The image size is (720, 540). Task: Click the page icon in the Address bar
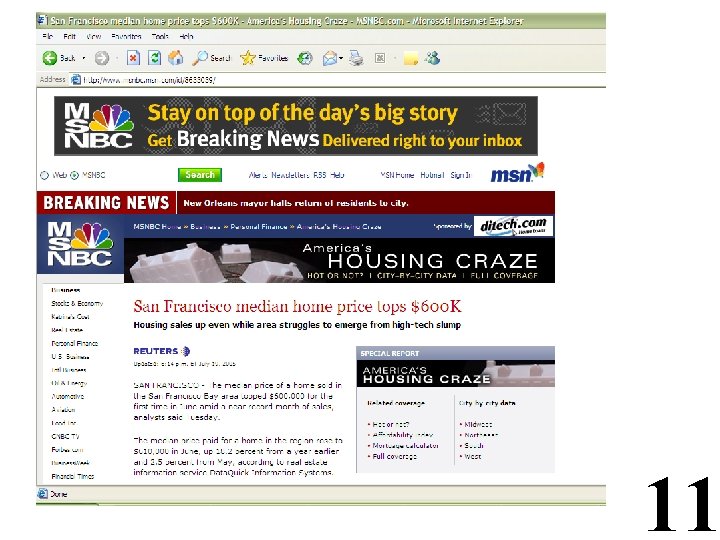[x=76, y=80]
